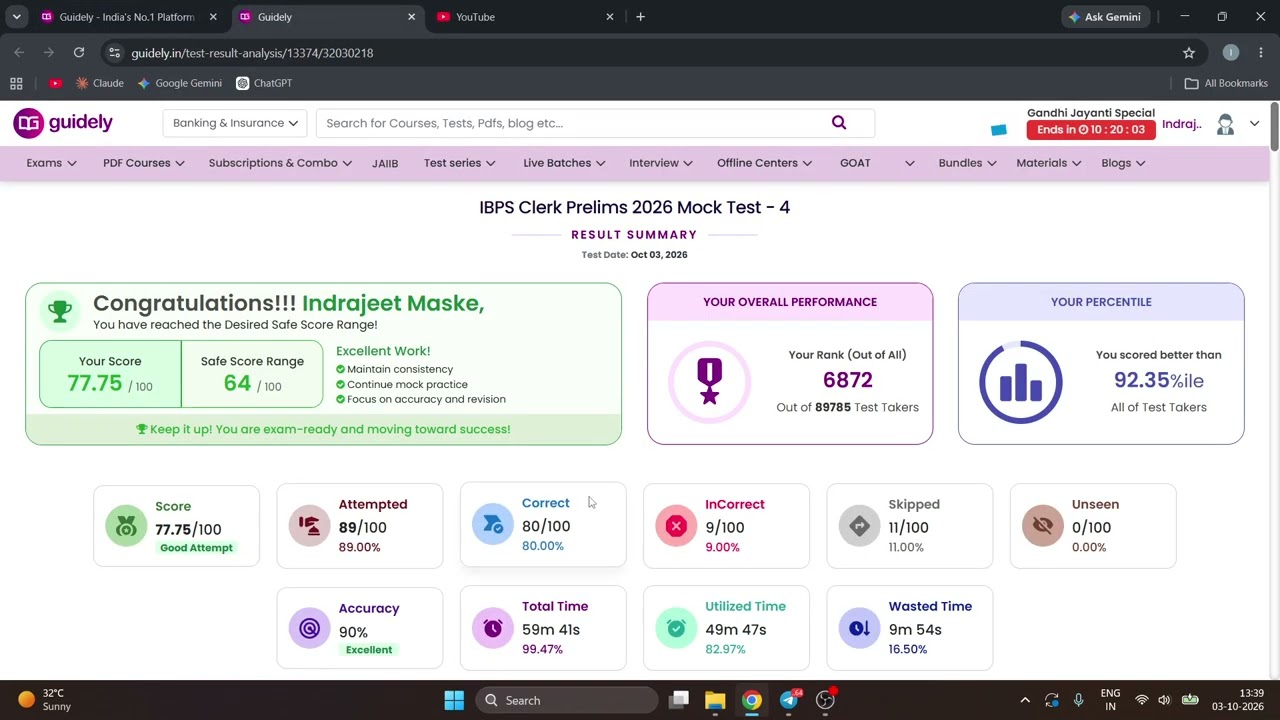The height and width of the screenshot is (720, 1280).
Task: Open File Explorer from taskbar
Action: pyautogui.click(x=714, y=700)
